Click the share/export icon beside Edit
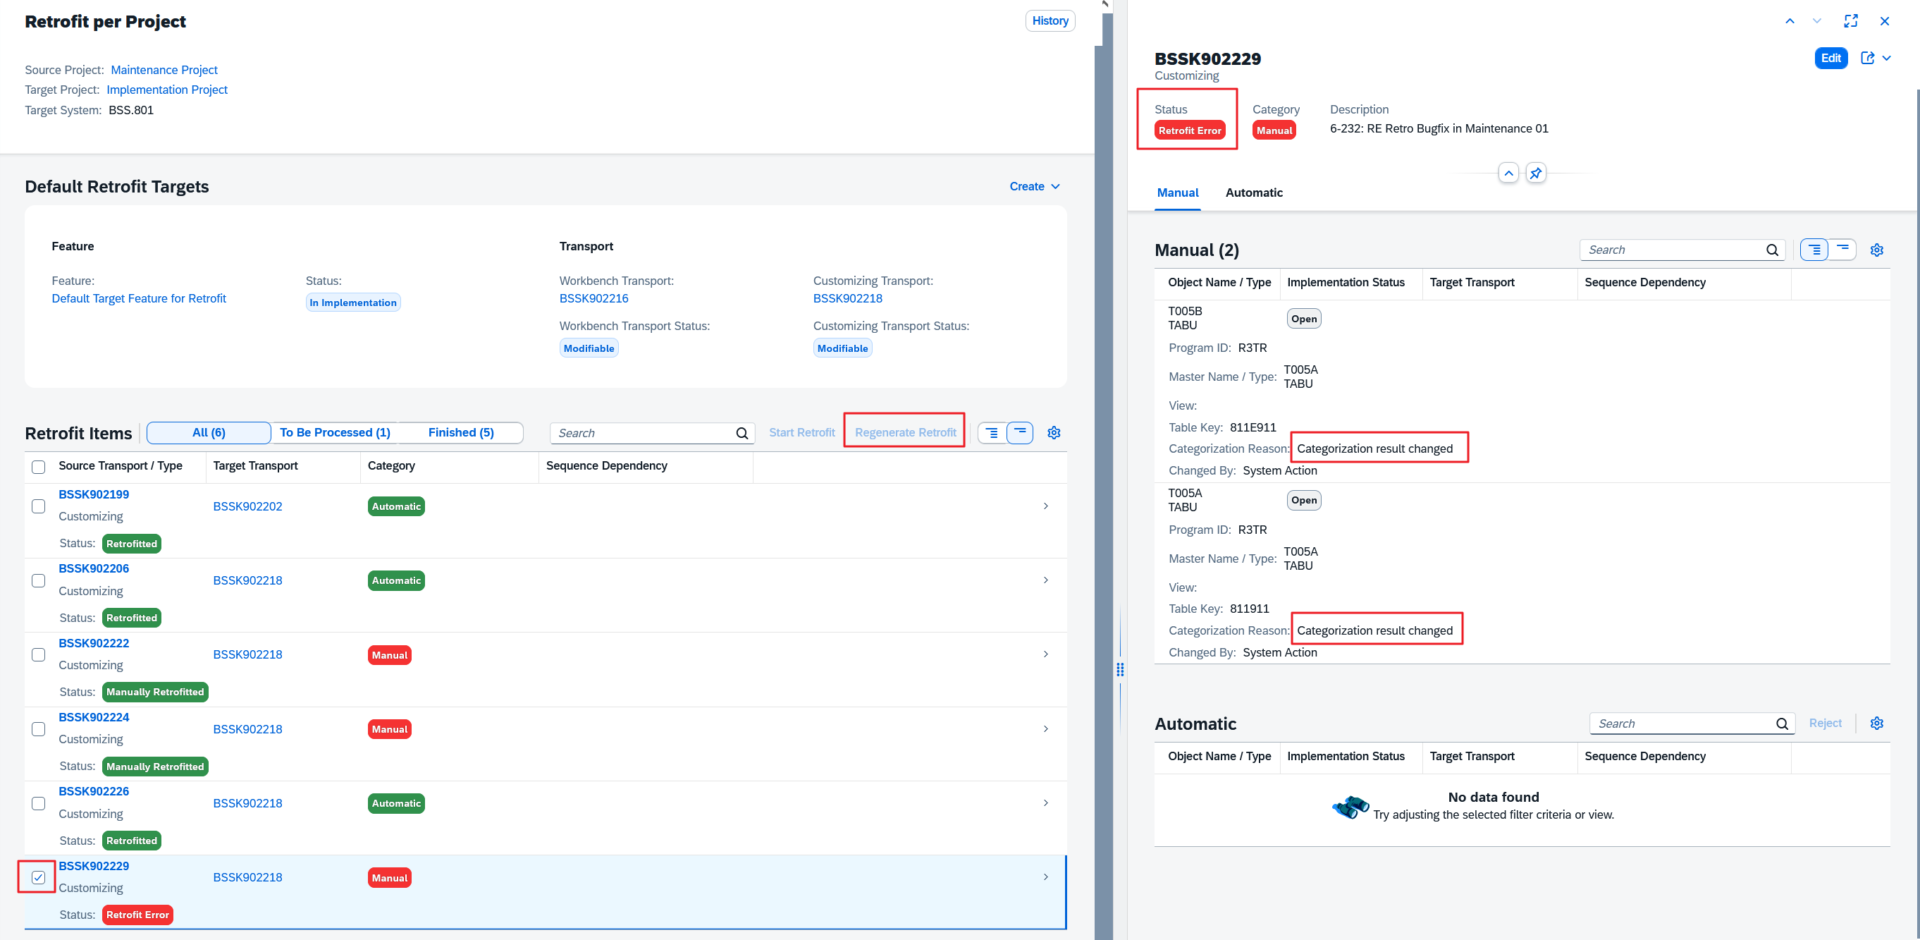Screen dimensions: 1920x940 tap(1867, 58)
